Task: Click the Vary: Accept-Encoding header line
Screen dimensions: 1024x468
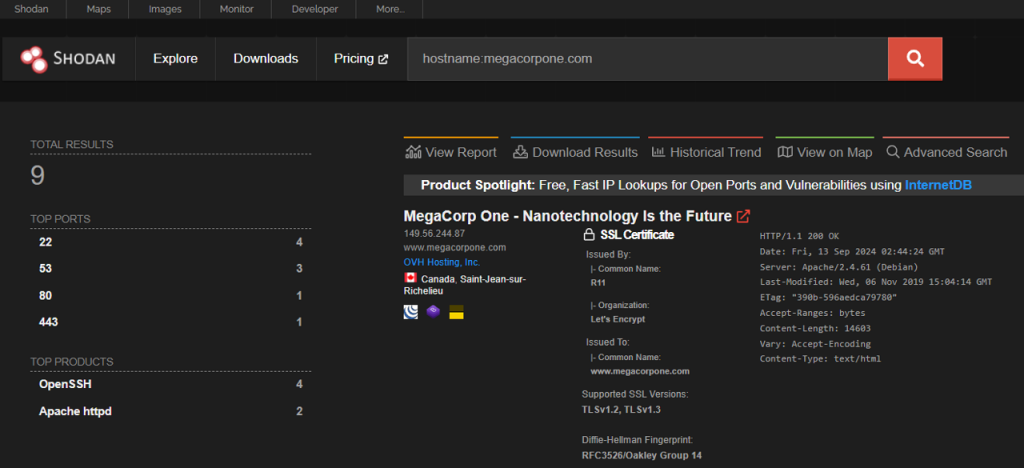Action: pos(815,344)
